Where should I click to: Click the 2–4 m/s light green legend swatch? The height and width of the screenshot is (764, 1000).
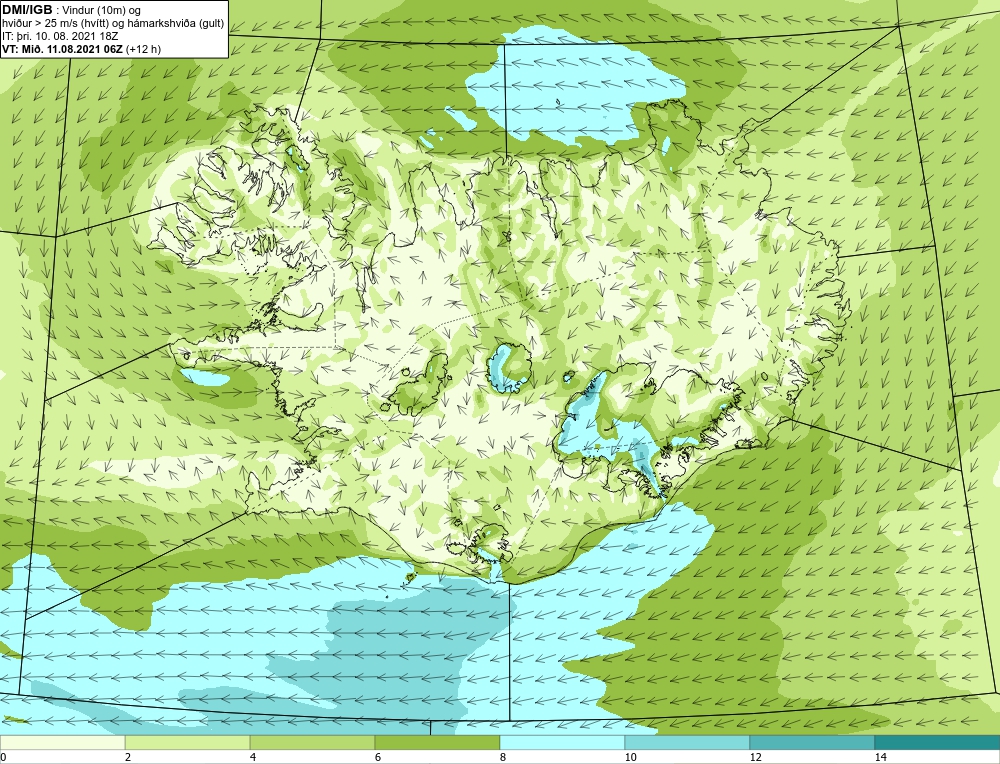tap(188, 742)
